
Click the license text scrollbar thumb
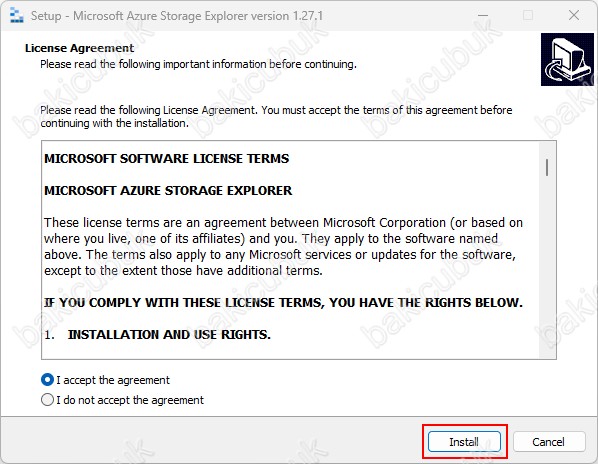pos(547,167)
